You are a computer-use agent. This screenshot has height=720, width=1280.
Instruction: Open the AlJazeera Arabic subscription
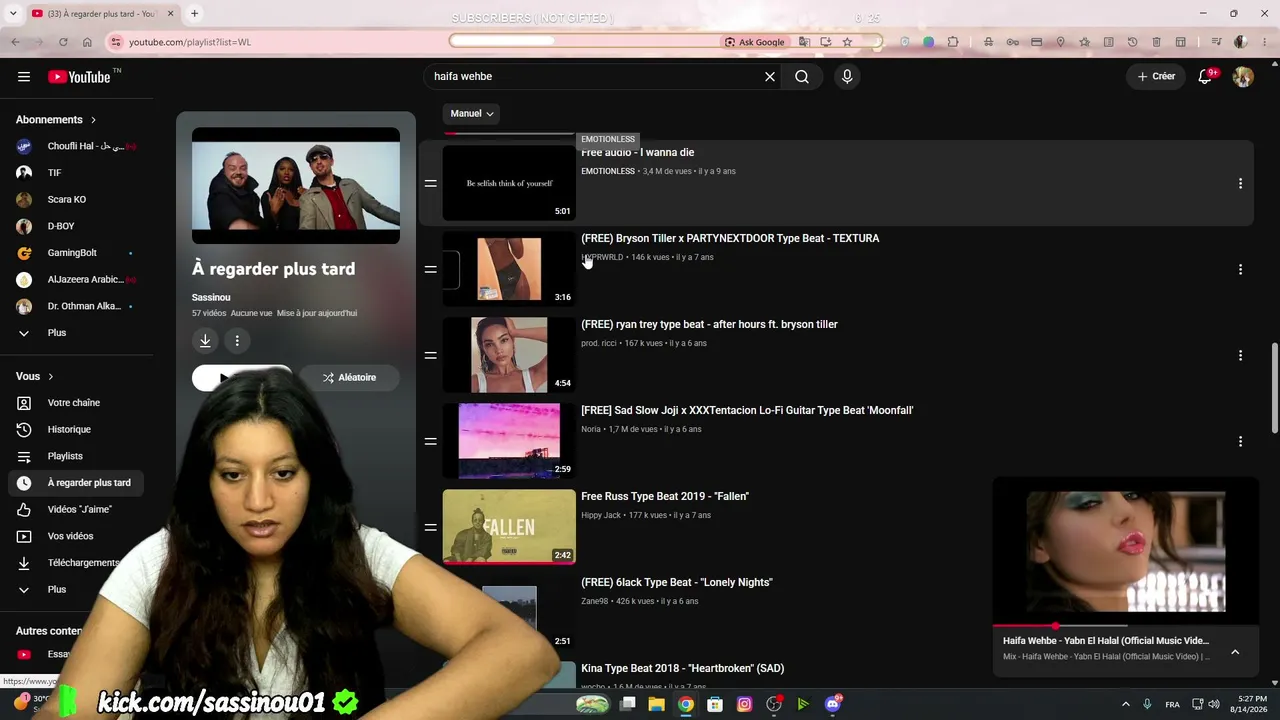(77, 280)
